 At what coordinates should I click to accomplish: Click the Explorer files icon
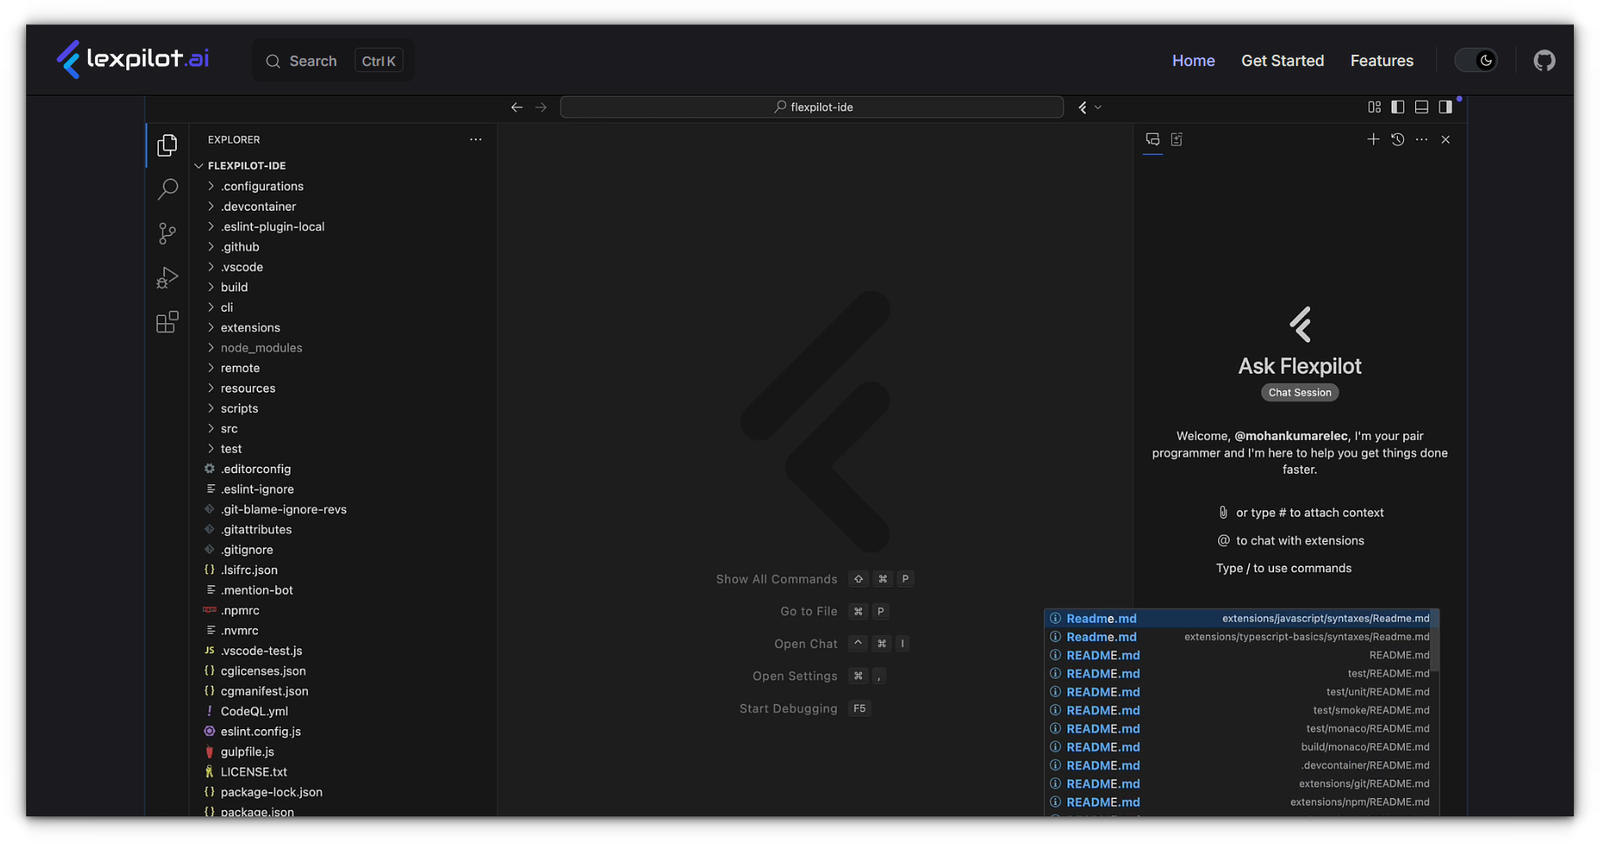167,146
